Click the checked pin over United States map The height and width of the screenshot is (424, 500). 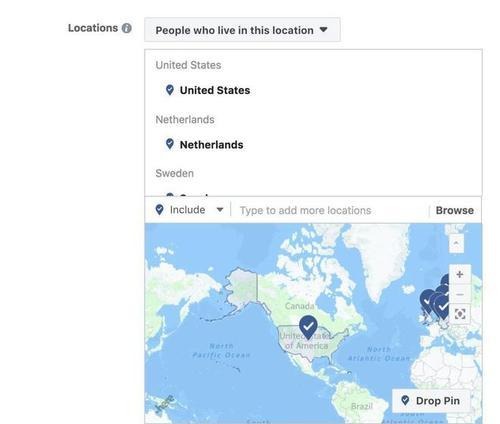pos(308,327)
